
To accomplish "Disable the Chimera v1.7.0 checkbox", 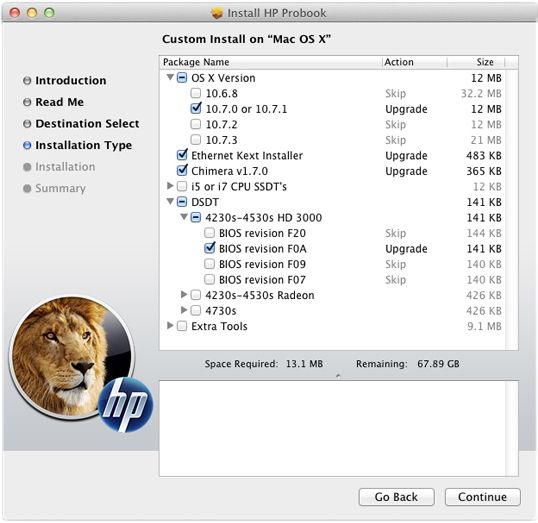I will click(x=182, y=171).
